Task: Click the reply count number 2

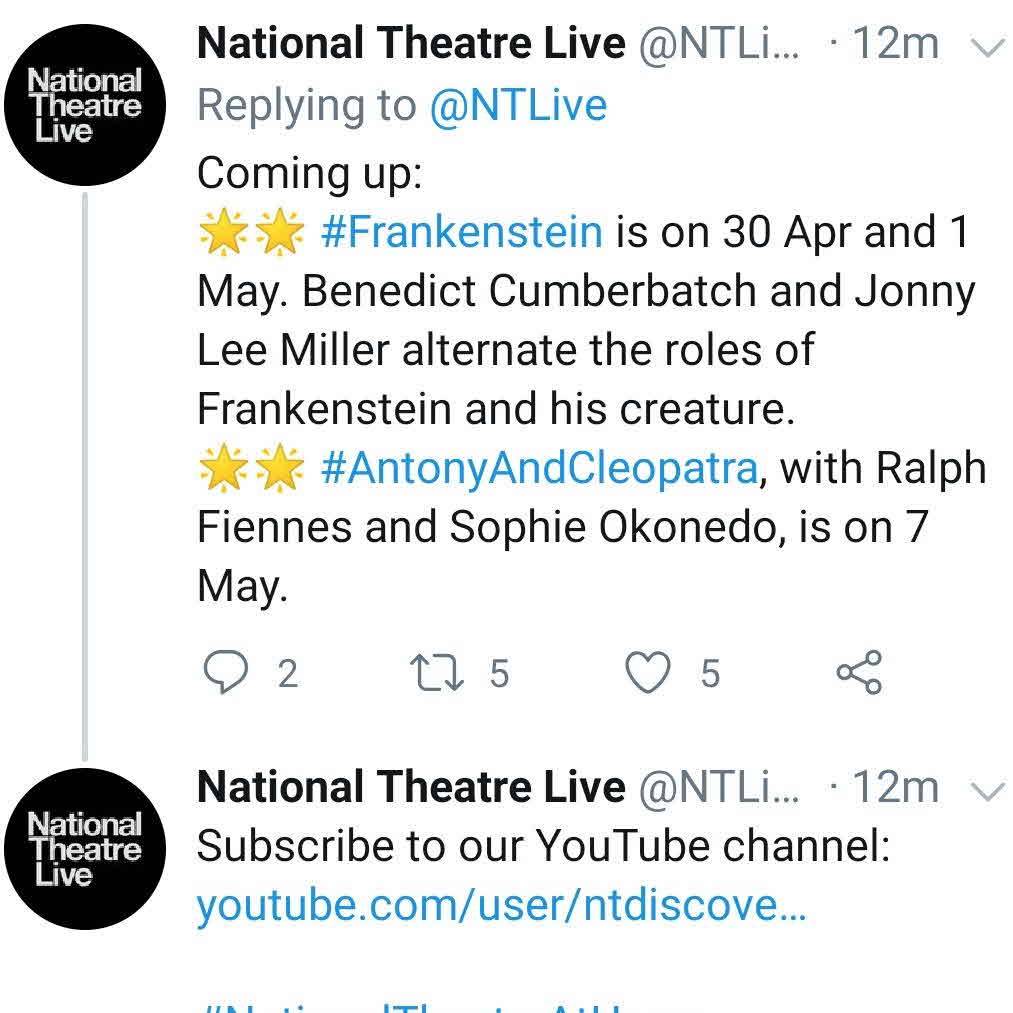Action: [x=287, y=674]
